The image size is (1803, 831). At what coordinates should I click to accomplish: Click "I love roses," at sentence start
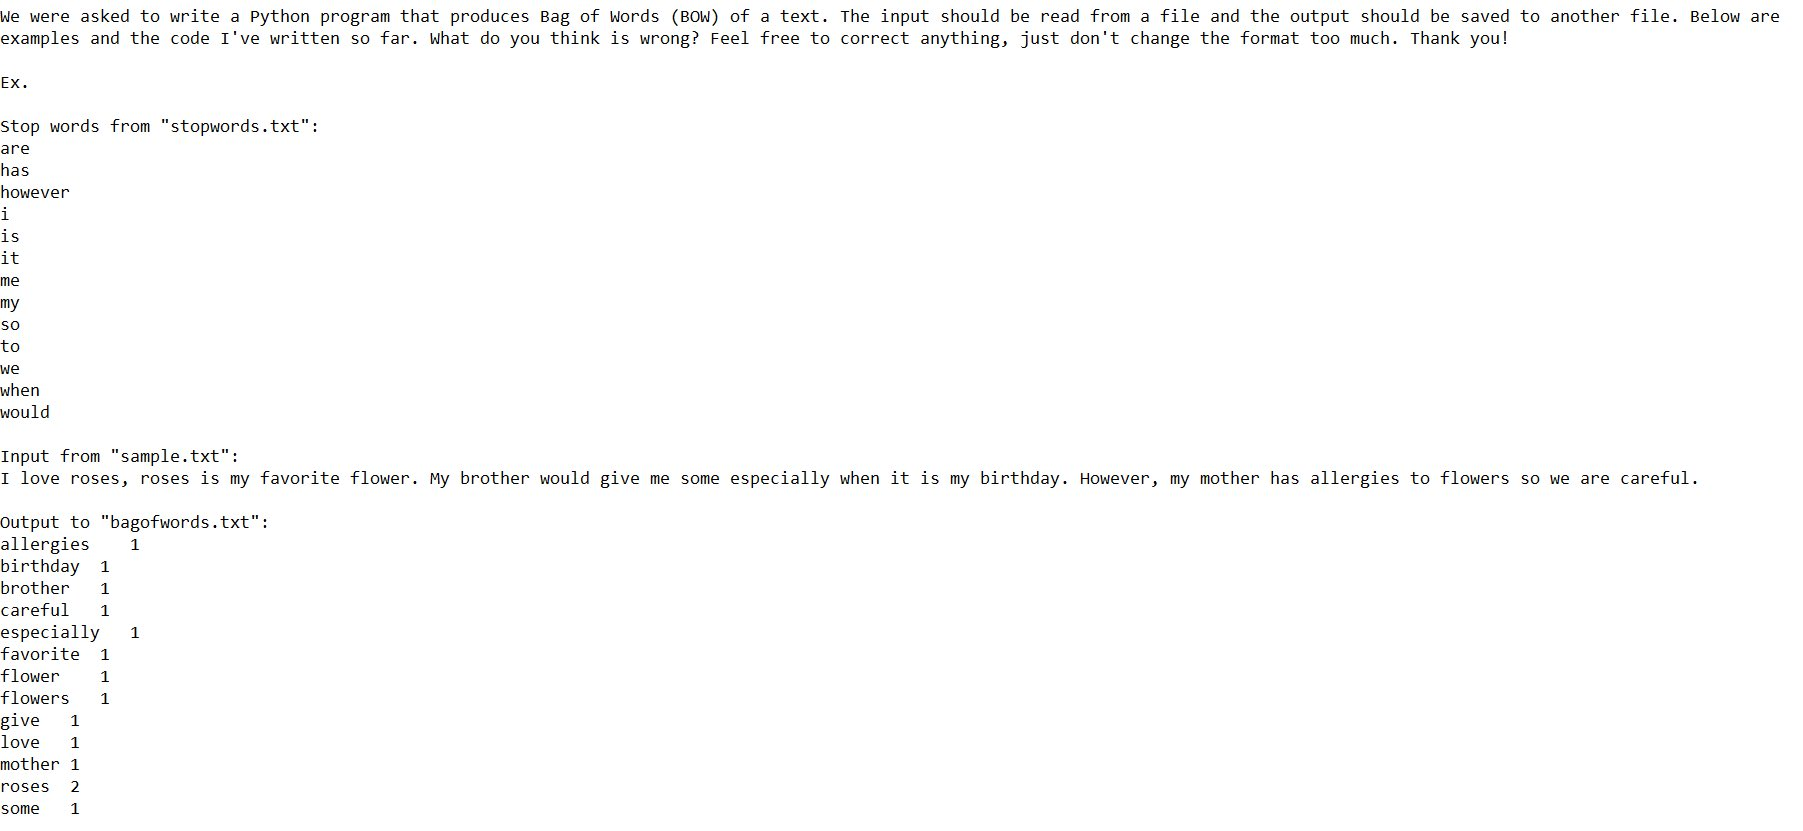point(65,478)
